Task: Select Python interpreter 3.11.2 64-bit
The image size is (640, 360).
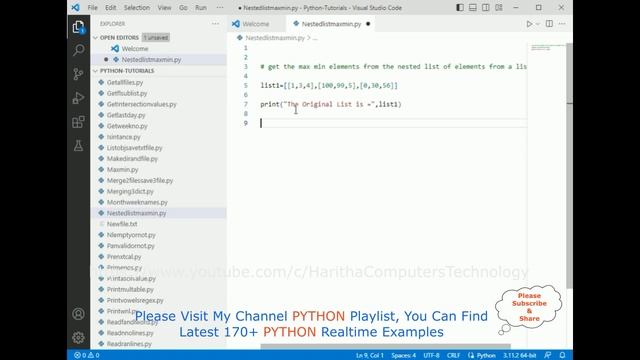Action: coord(520,355)
